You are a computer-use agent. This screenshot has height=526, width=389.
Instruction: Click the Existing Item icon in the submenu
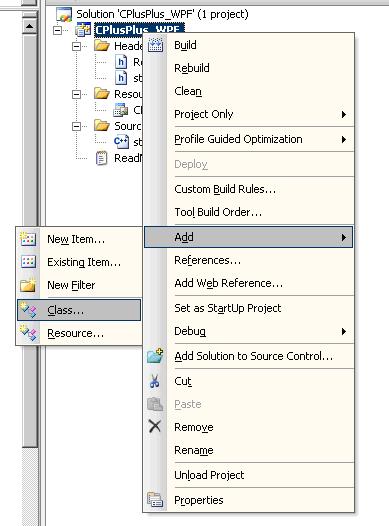(28, 262)
